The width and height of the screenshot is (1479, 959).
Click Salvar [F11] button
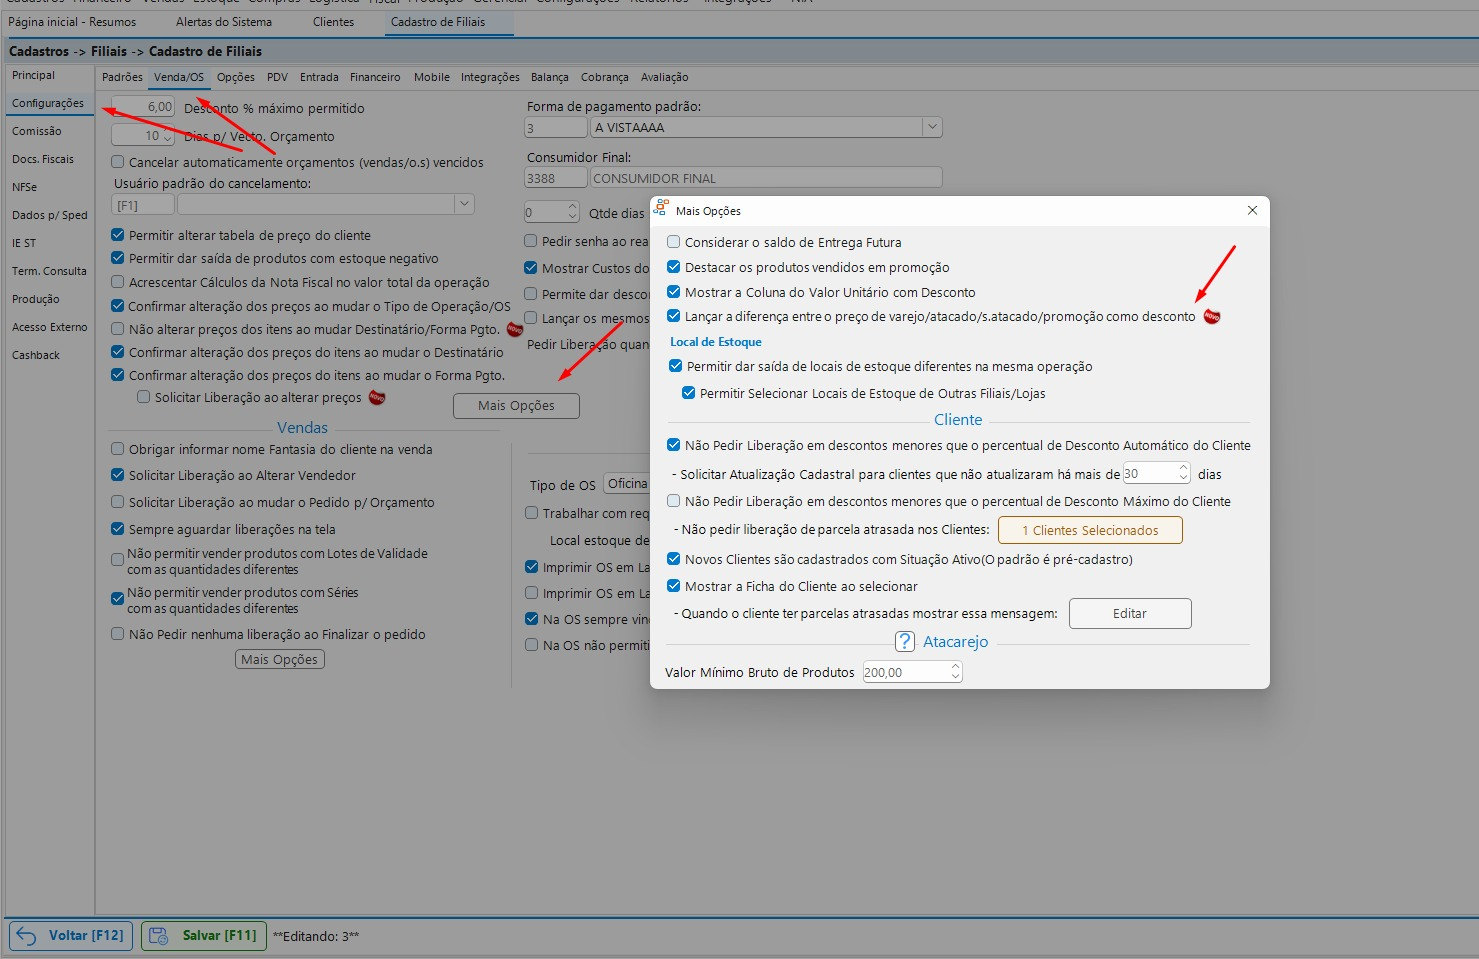coord(204,936)
